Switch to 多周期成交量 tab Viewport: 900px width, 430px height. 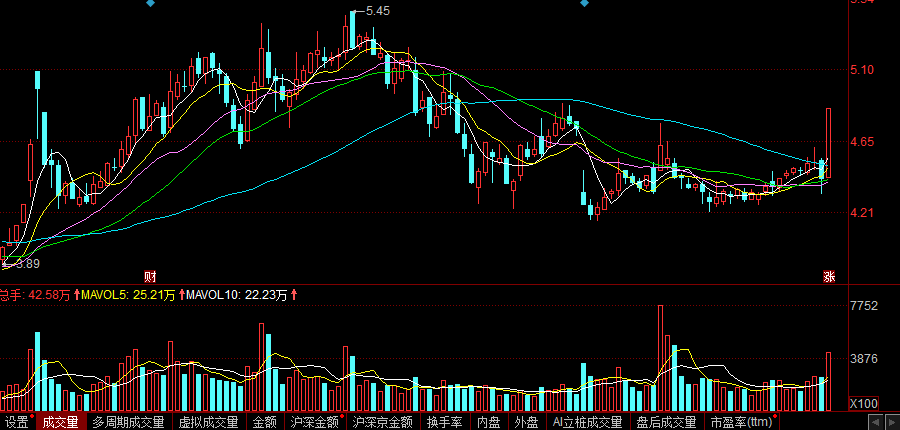coord(128,422)
